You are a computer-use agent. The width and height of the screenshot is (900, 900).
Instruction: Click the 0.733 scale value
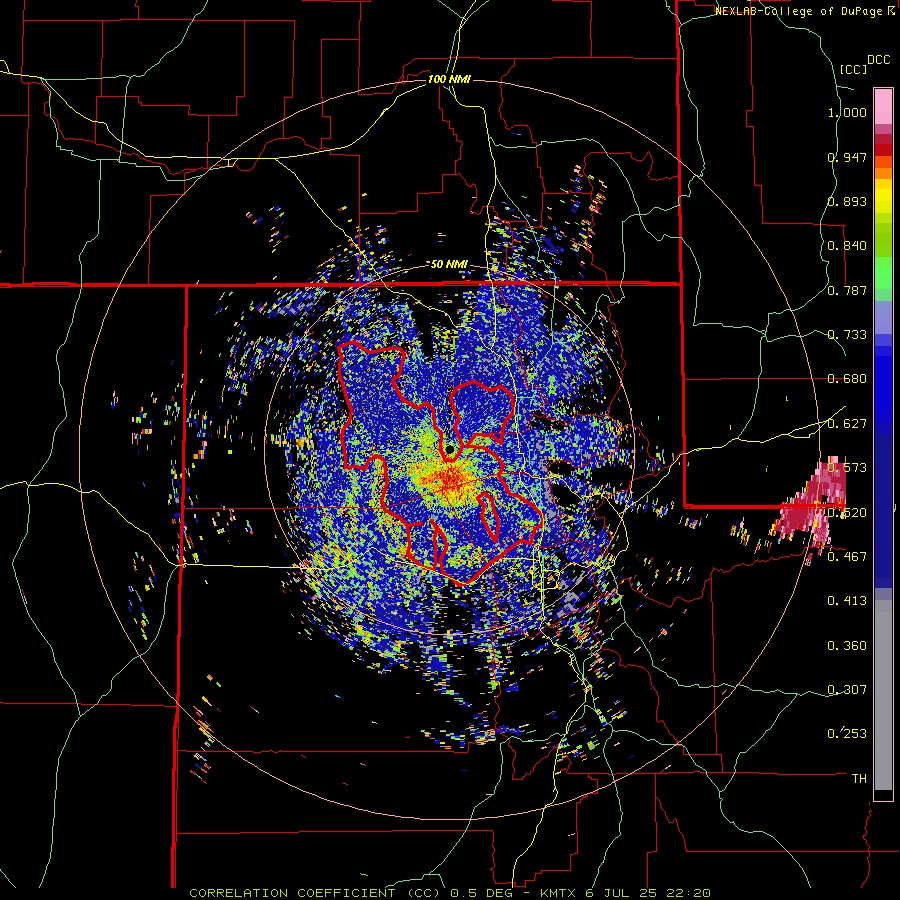(x=847, y=335)
